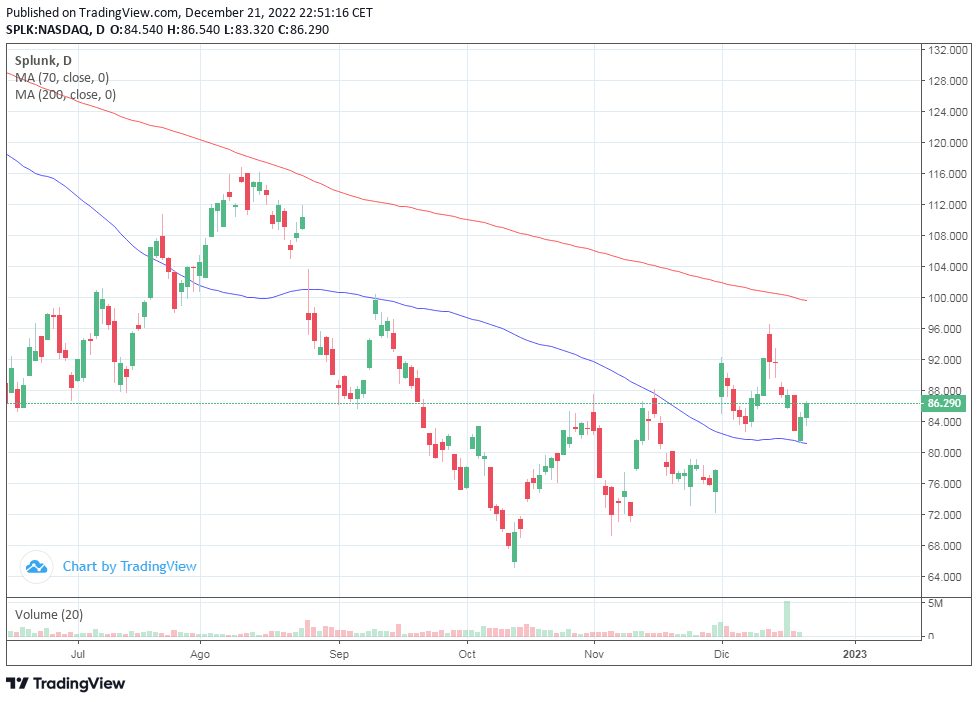Click the 5M volume axis label

pyautogui.click(x=935, y=603)
